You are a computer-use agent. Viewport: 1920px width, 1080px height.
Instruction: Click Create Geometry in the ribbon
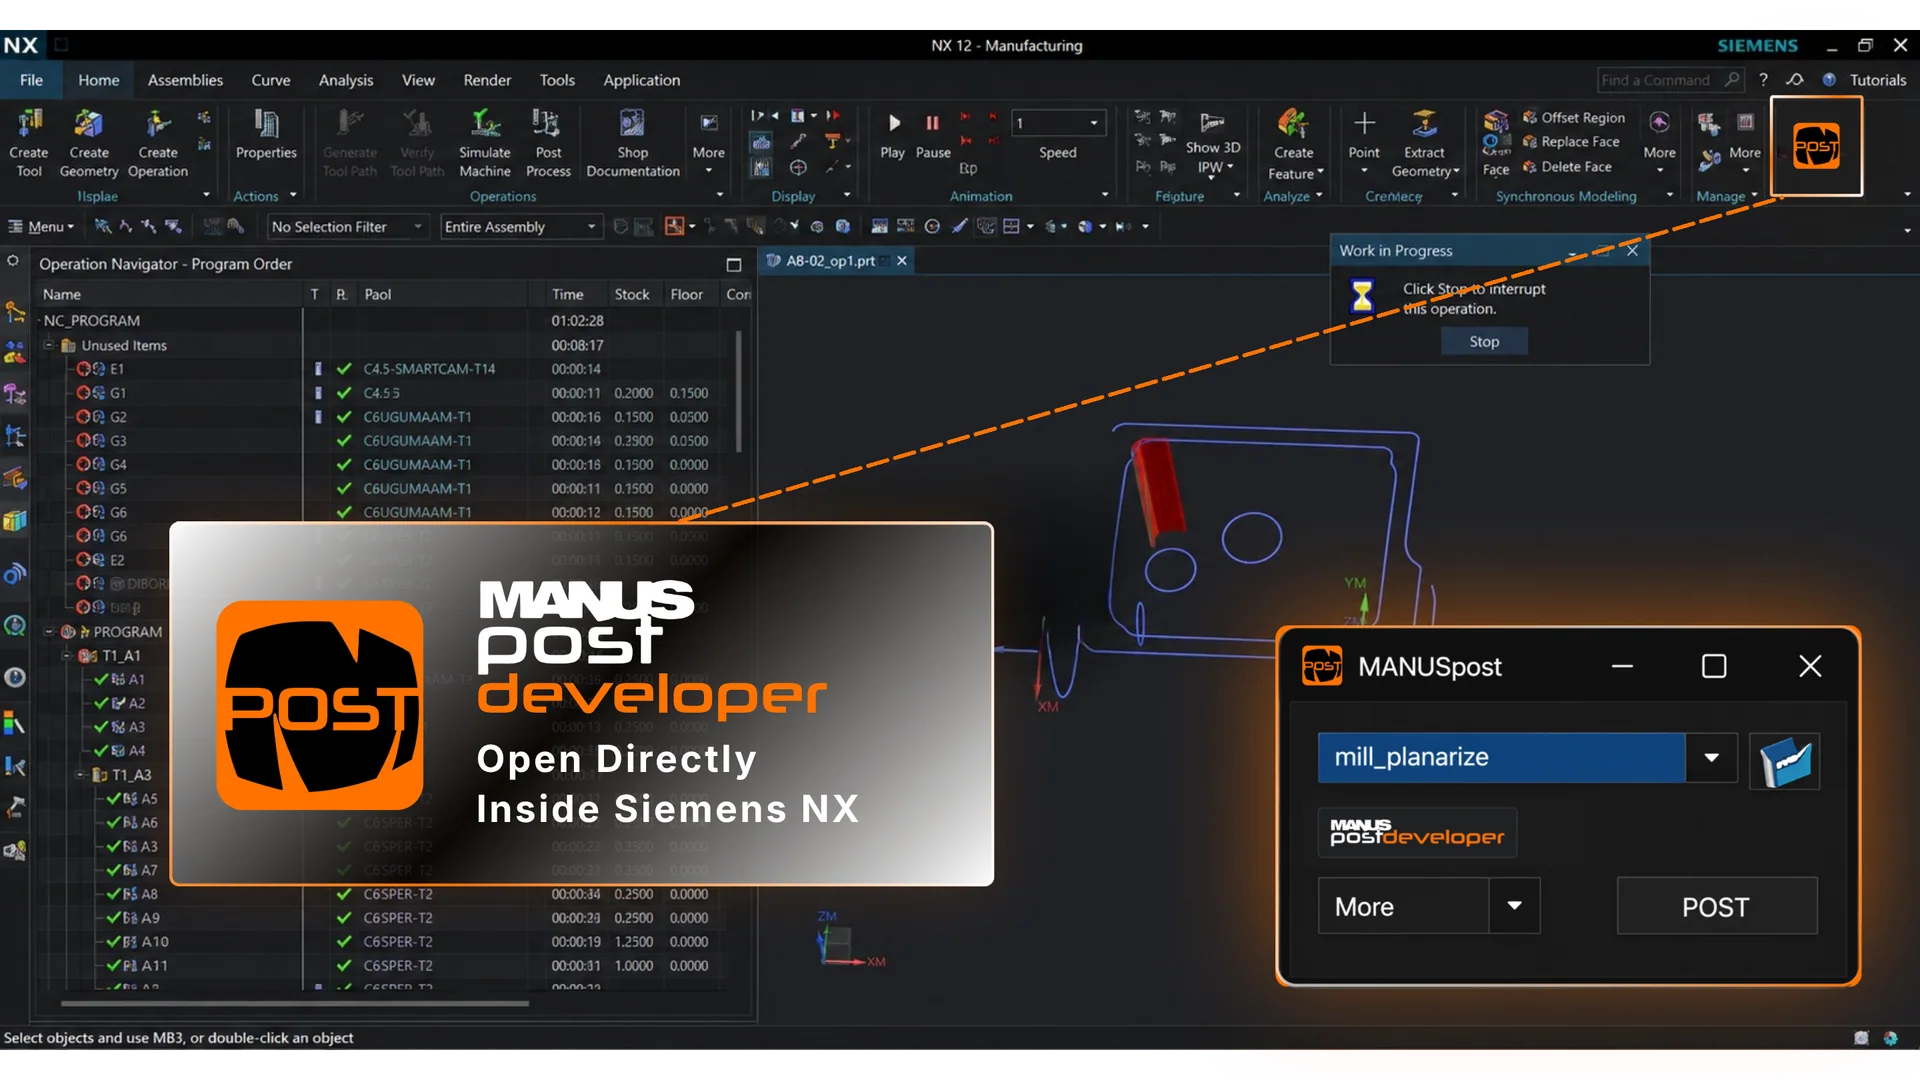coord(88,143)
